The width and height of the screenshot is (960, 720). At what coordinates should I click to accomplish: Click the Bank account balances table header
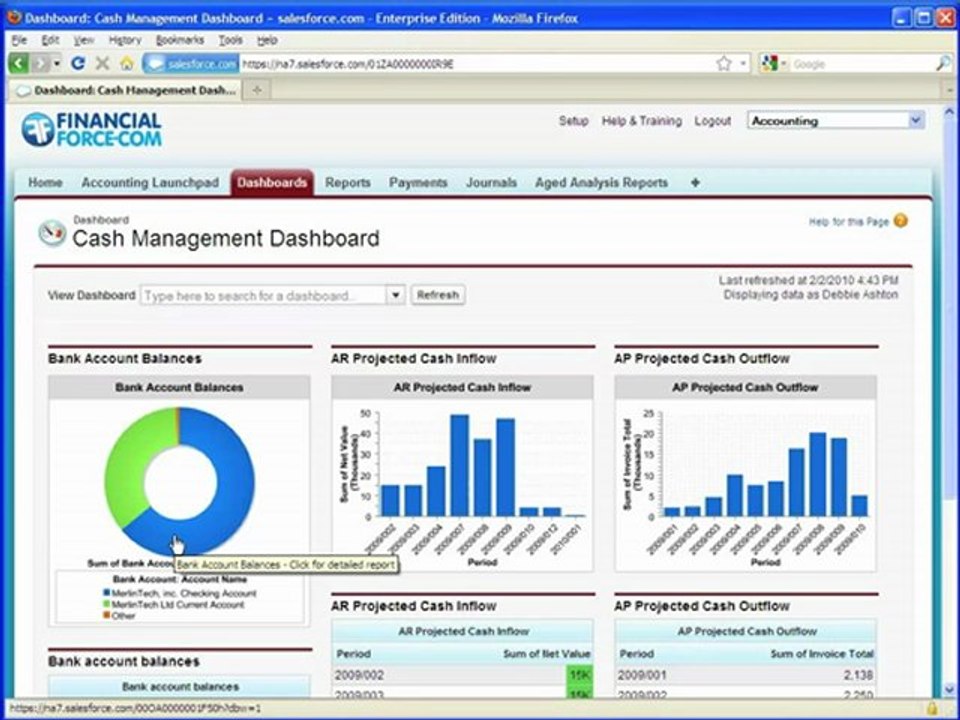point(180,687)
